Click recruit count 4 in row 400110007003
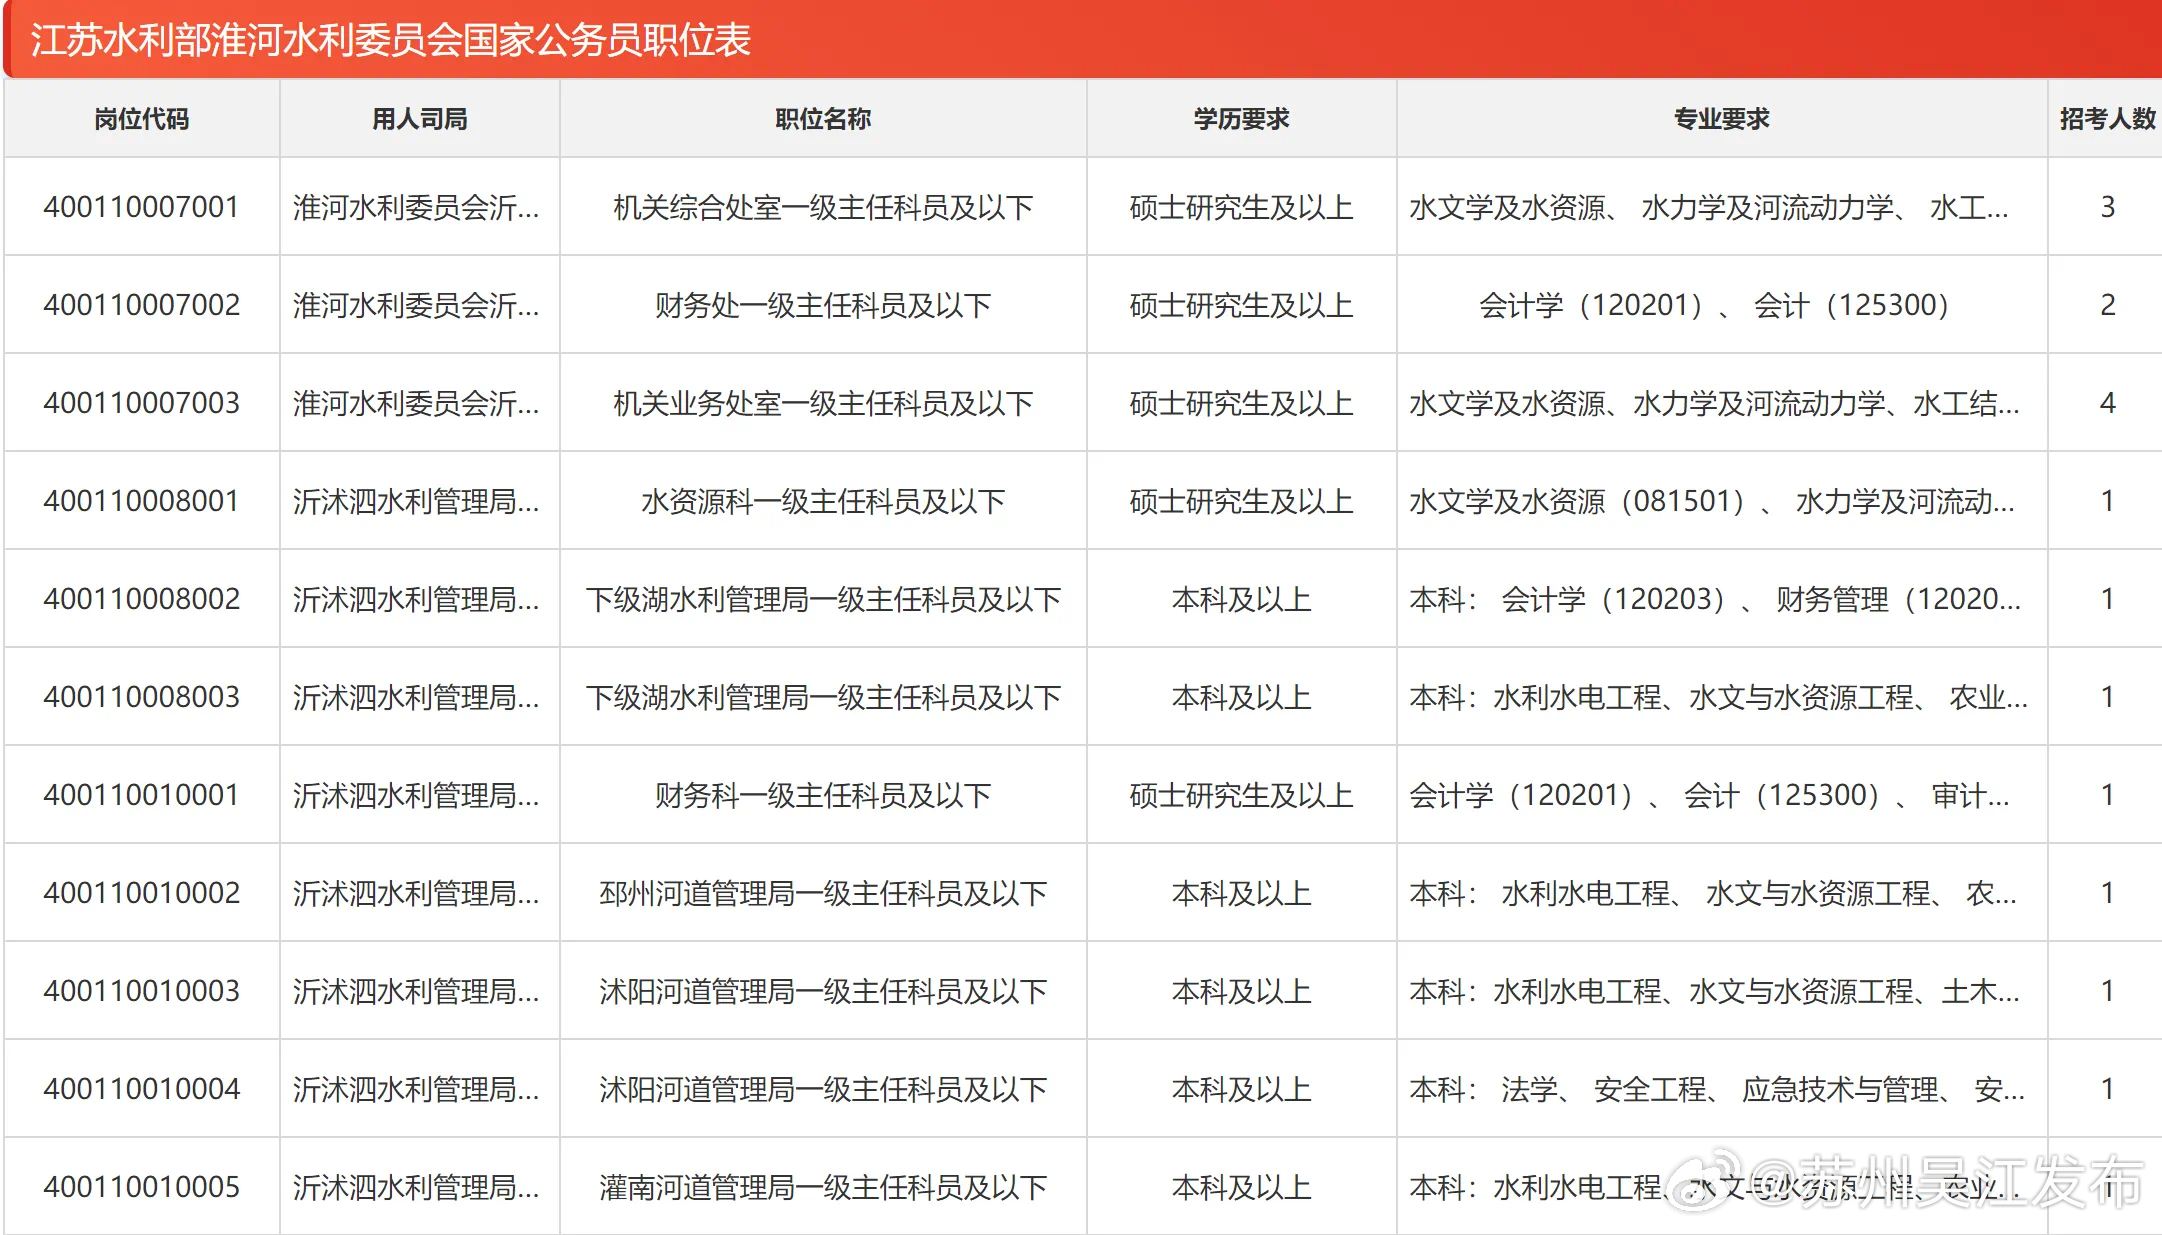The image size is (2162, 1235). click(2107, 403)
